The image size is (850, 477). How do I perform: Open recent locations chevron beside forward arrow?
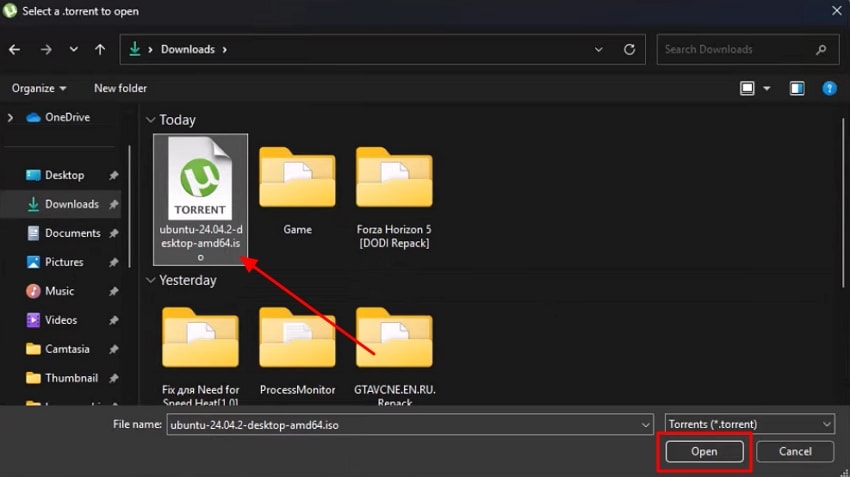coord(73,49)
